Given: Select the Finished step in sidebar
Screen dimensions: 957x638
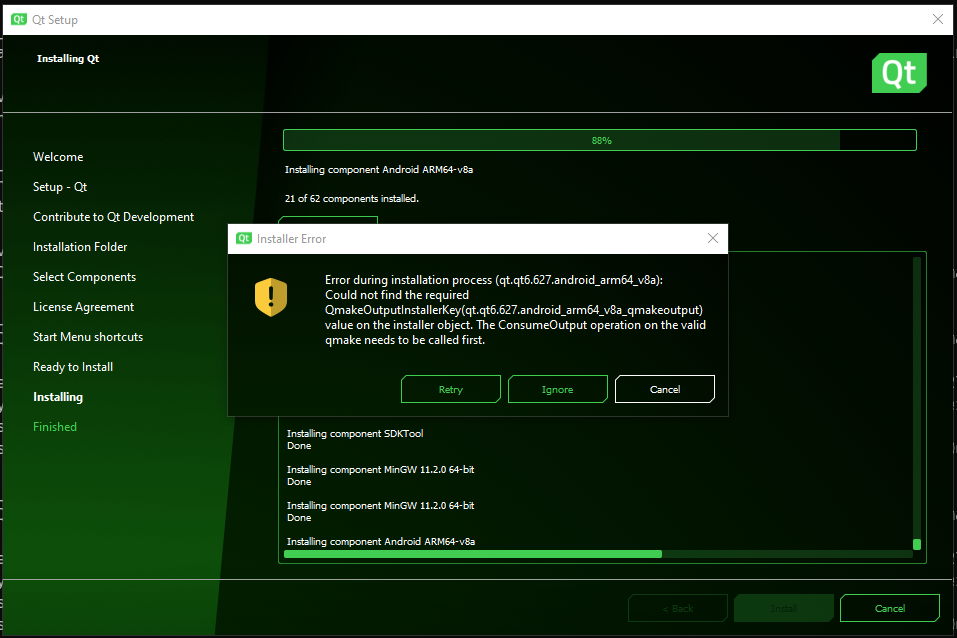Looking at the screenshot, I should (55, 427).
